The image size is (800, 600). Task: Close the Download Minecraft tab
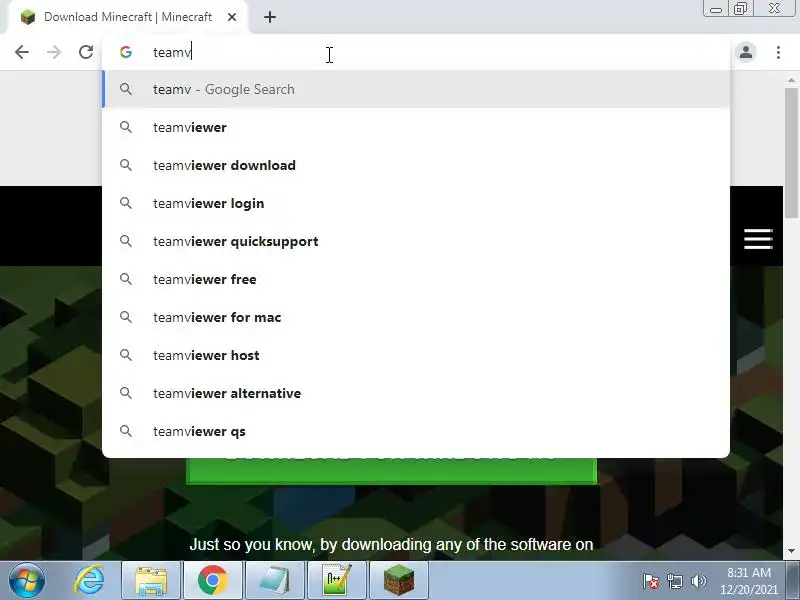[232, 17]
